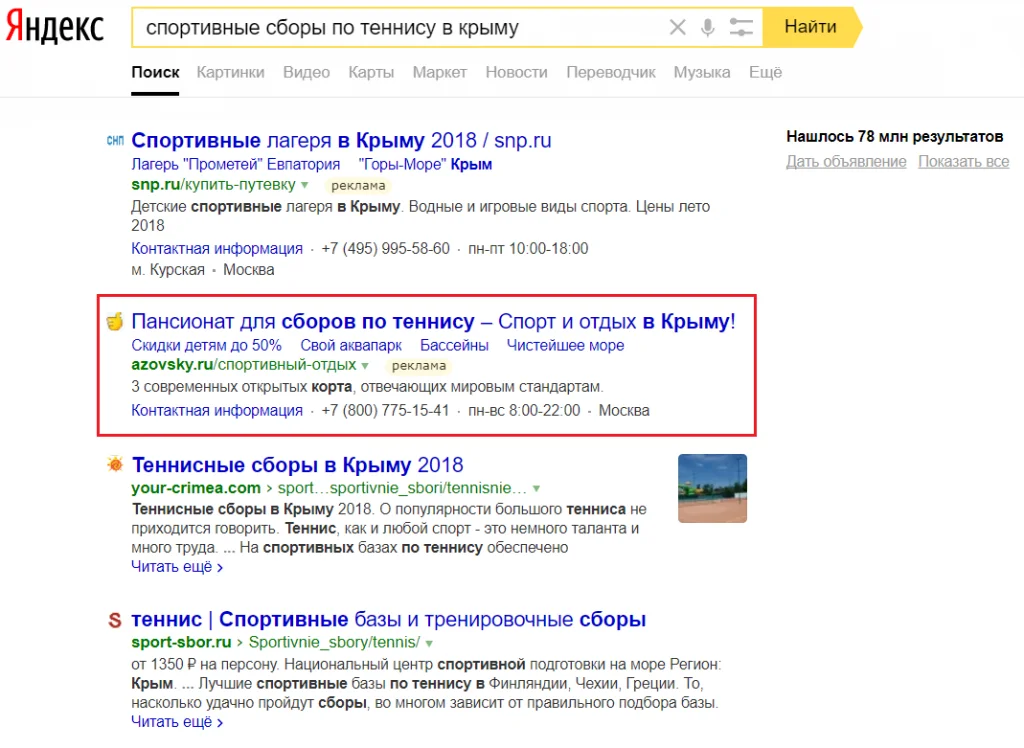Expand "Читать ещё" under Теннисные сборы result

coord(176,567)
